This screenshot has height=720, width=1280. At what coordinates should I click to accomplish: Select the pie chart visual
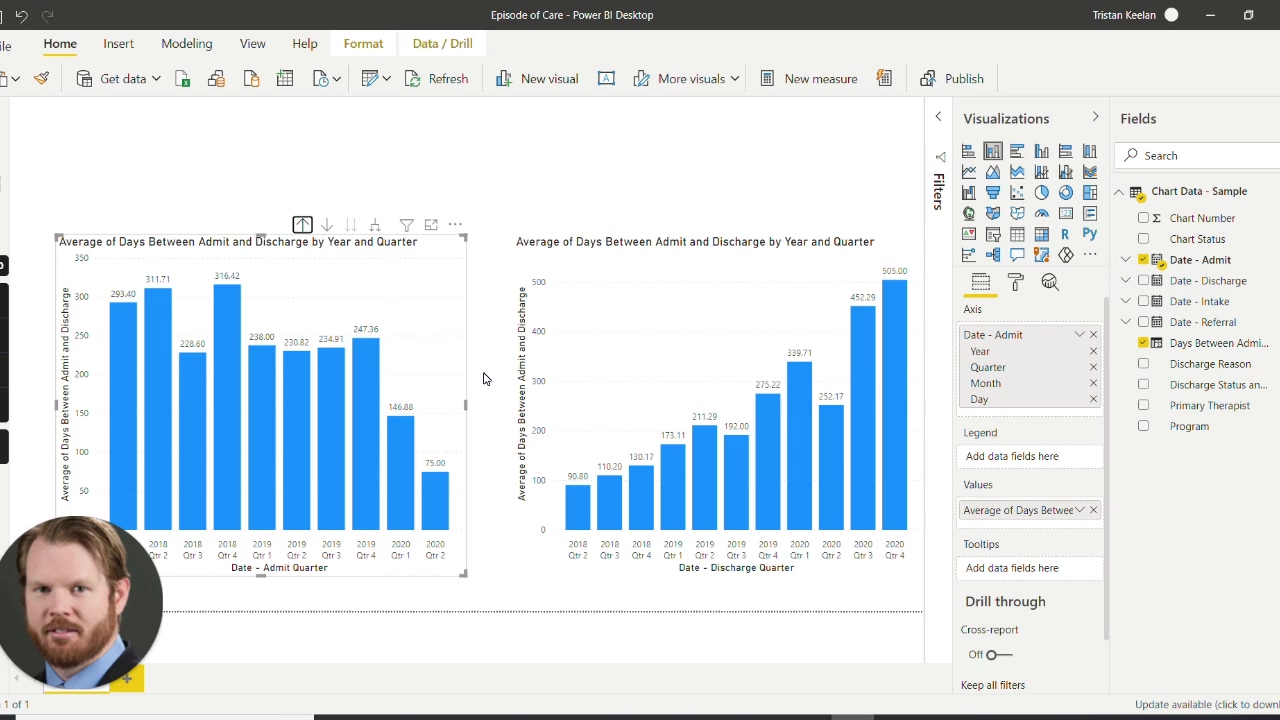click(1042, 192)
